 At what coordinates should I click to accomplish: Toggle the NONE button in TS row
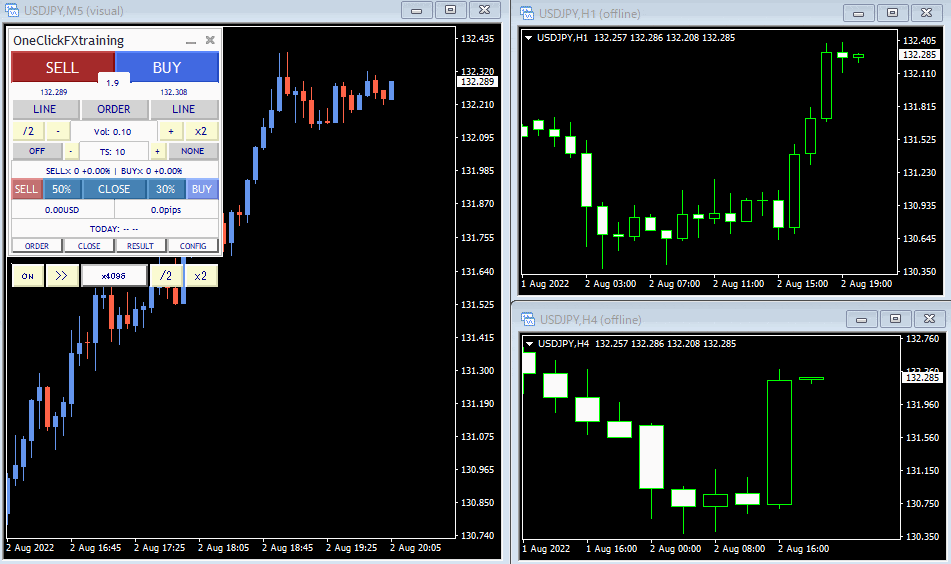pos(193,151)
